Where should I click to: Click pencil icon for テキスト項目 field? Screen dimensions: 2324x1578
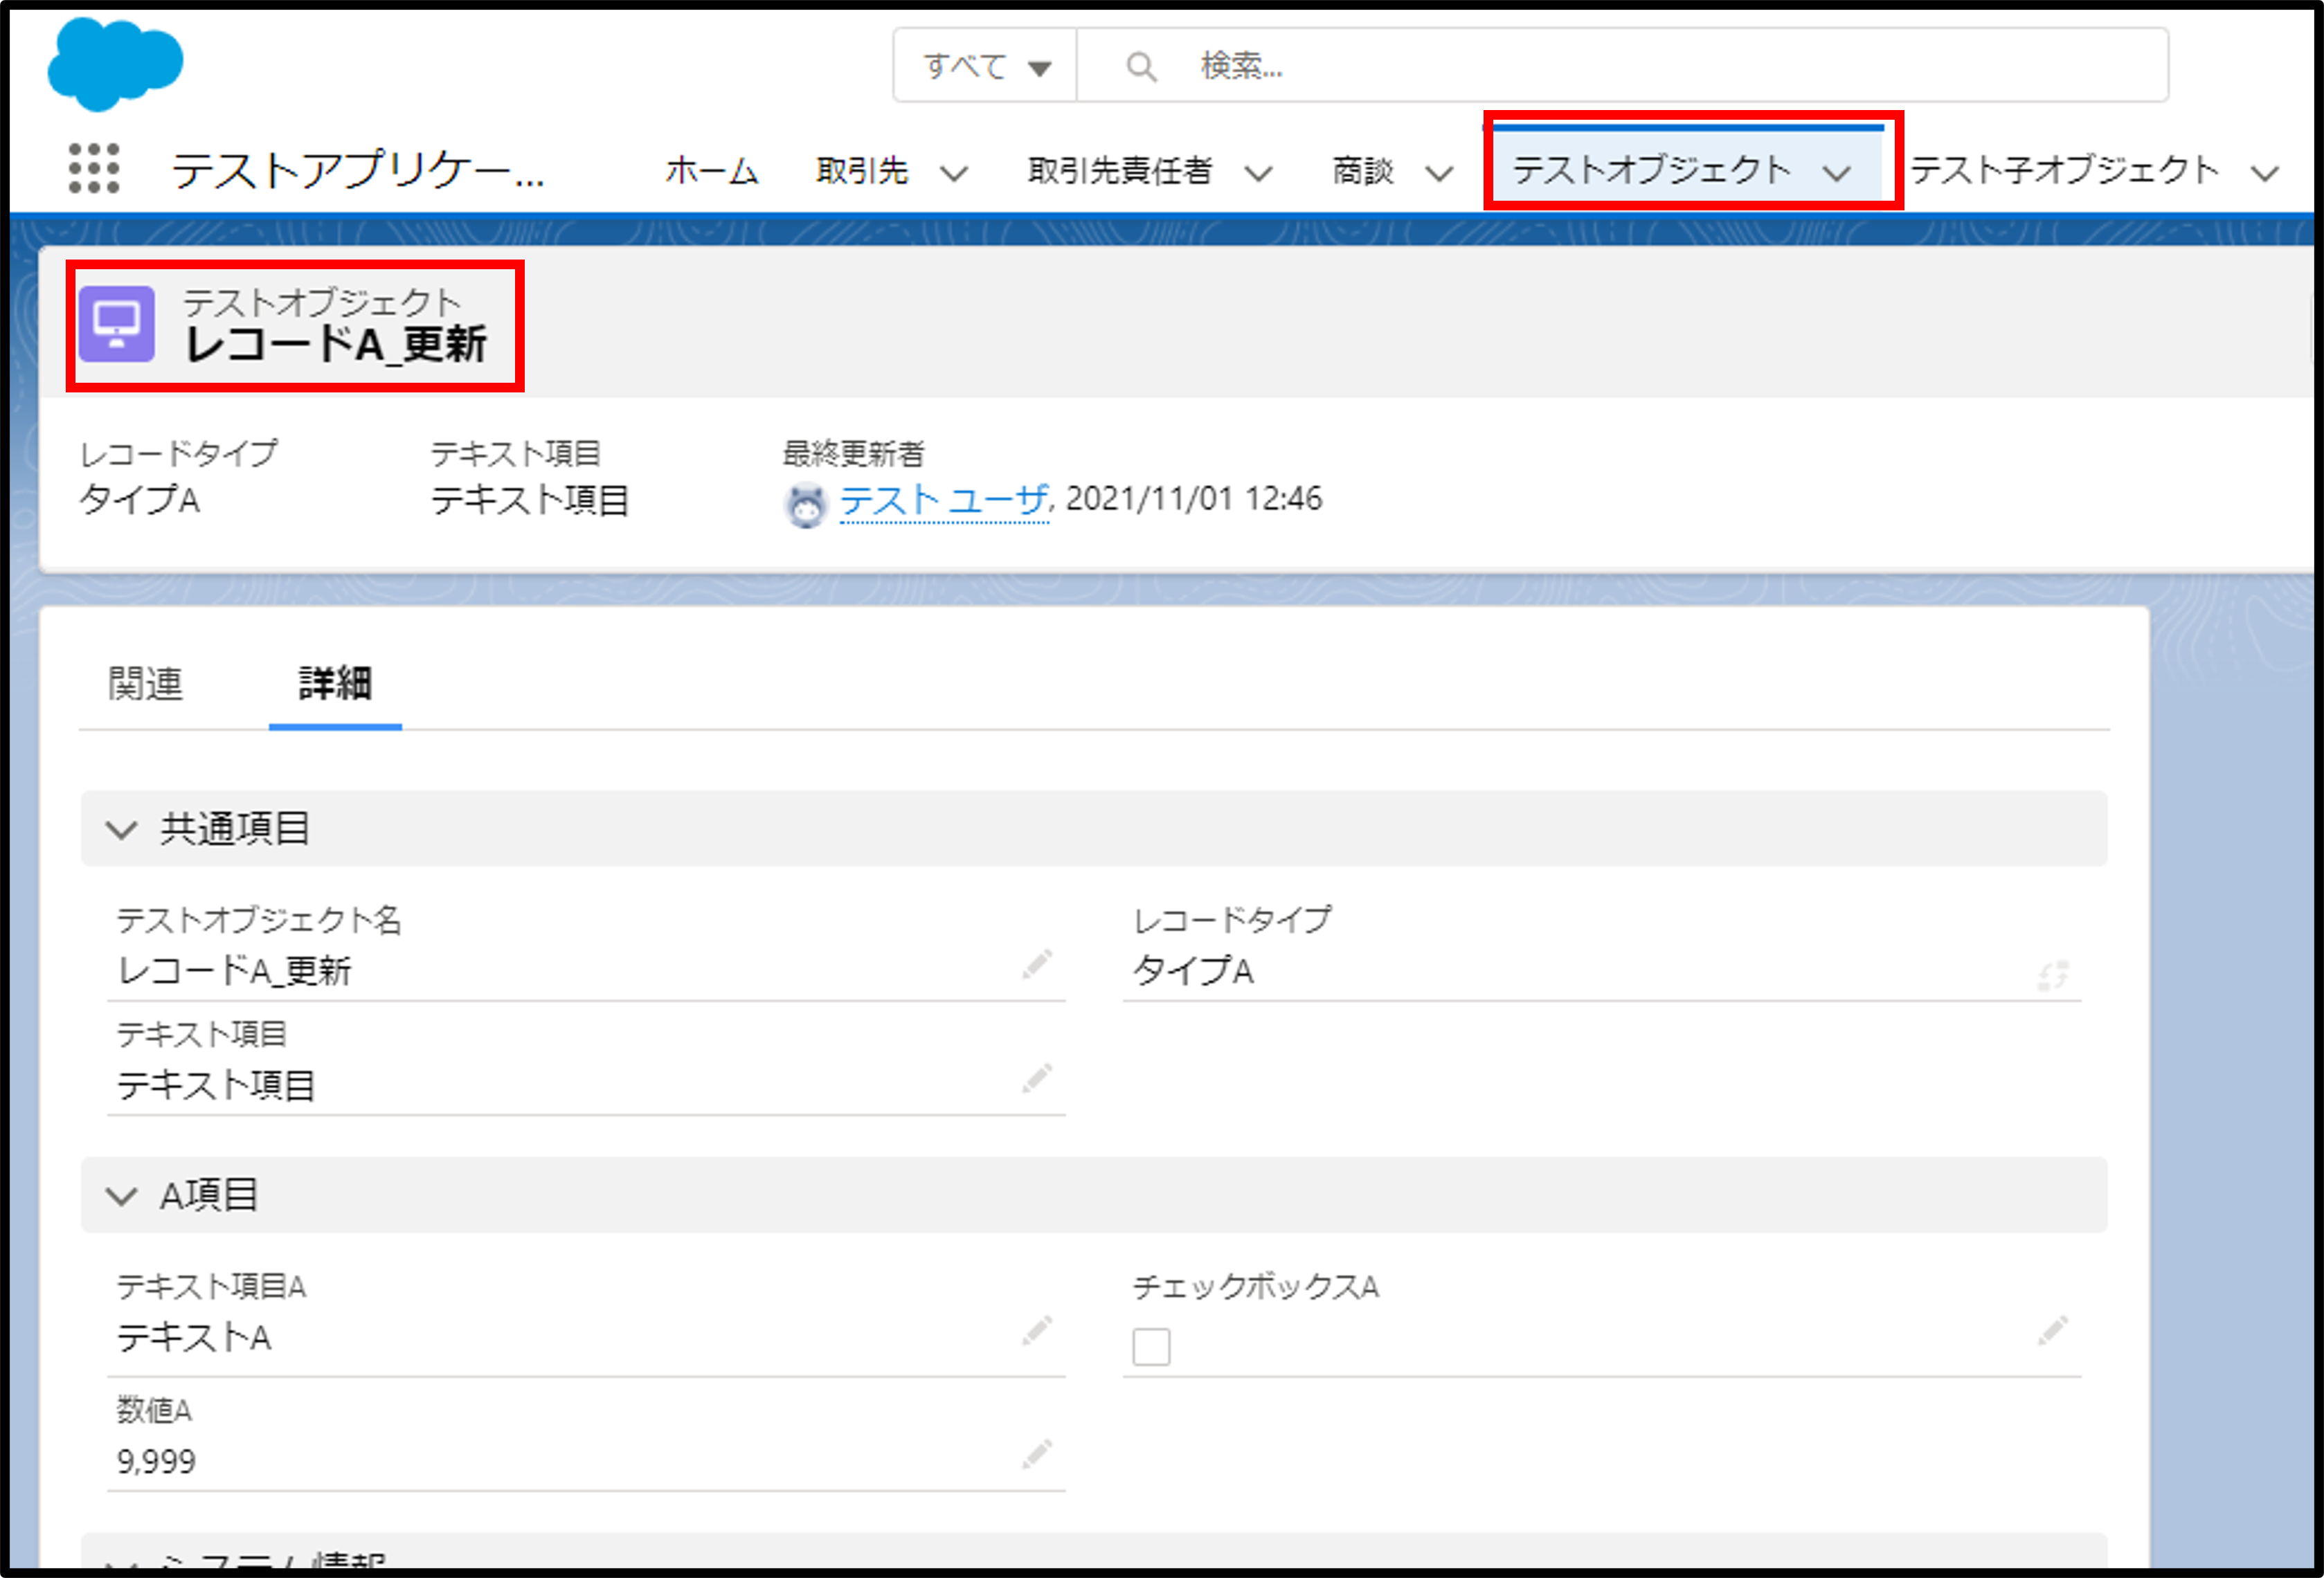tap(1037, 1079)
